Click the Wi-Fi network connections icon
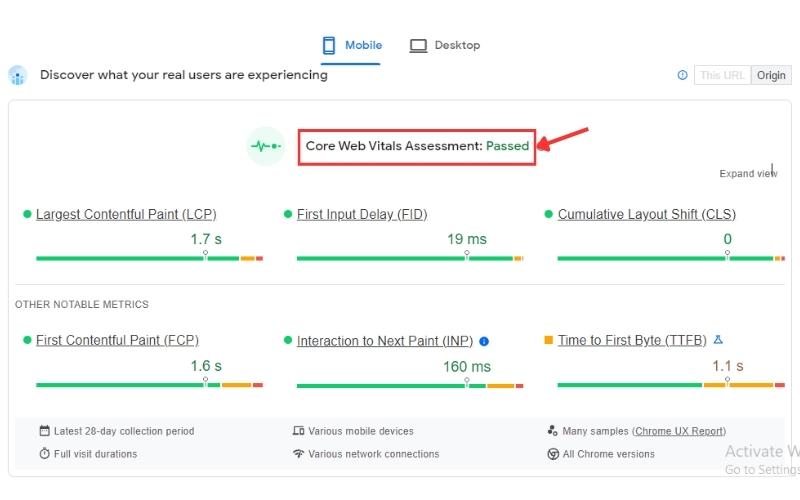 click(x=298, y=454)
